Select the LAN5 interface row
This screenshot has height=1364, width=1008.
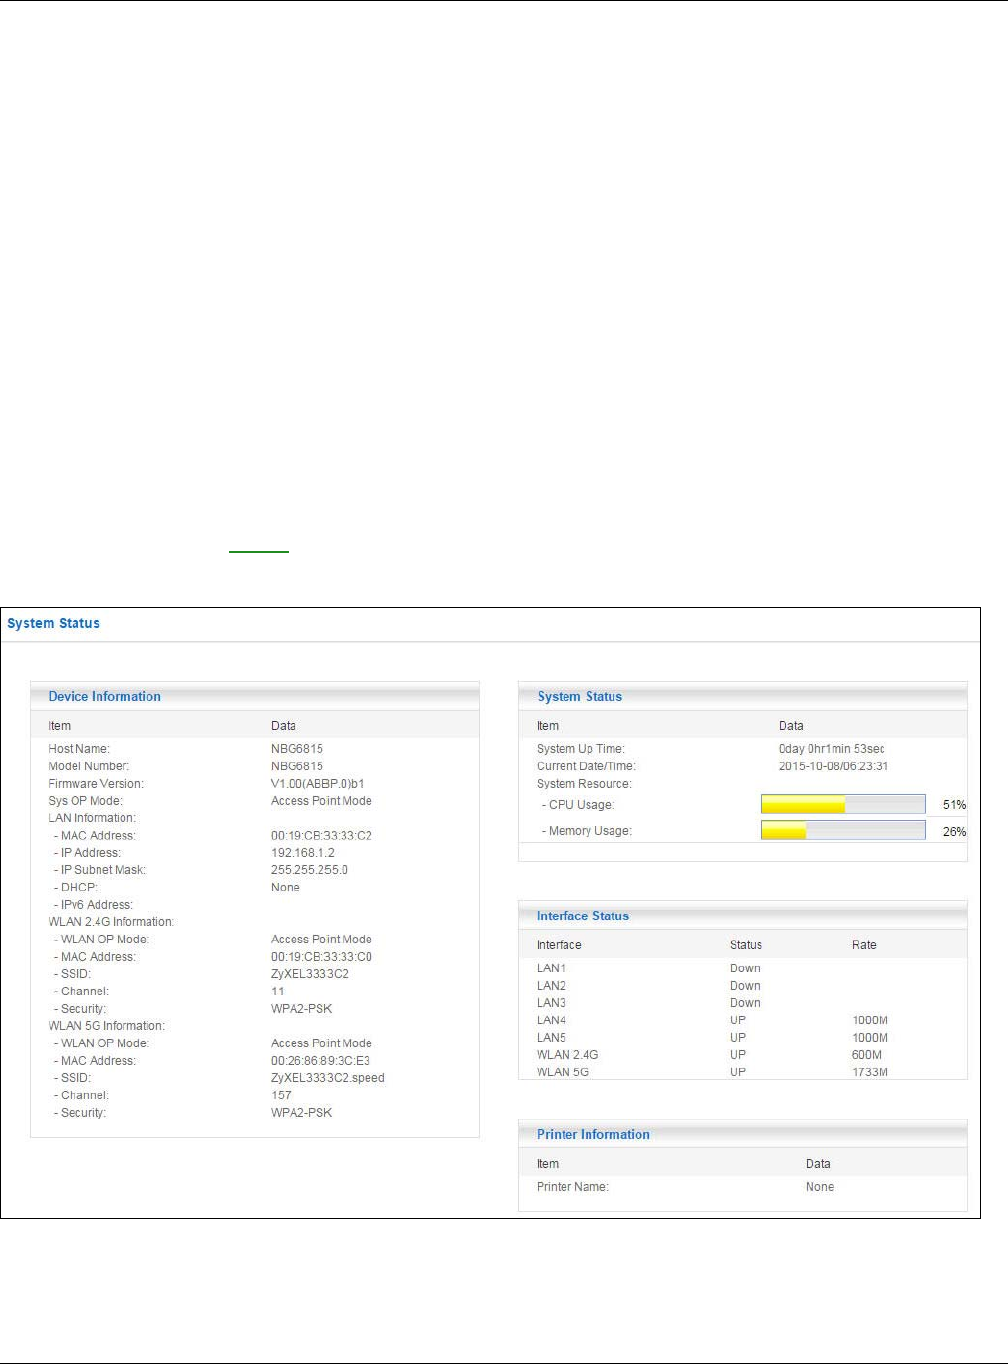click(743, 1038)
